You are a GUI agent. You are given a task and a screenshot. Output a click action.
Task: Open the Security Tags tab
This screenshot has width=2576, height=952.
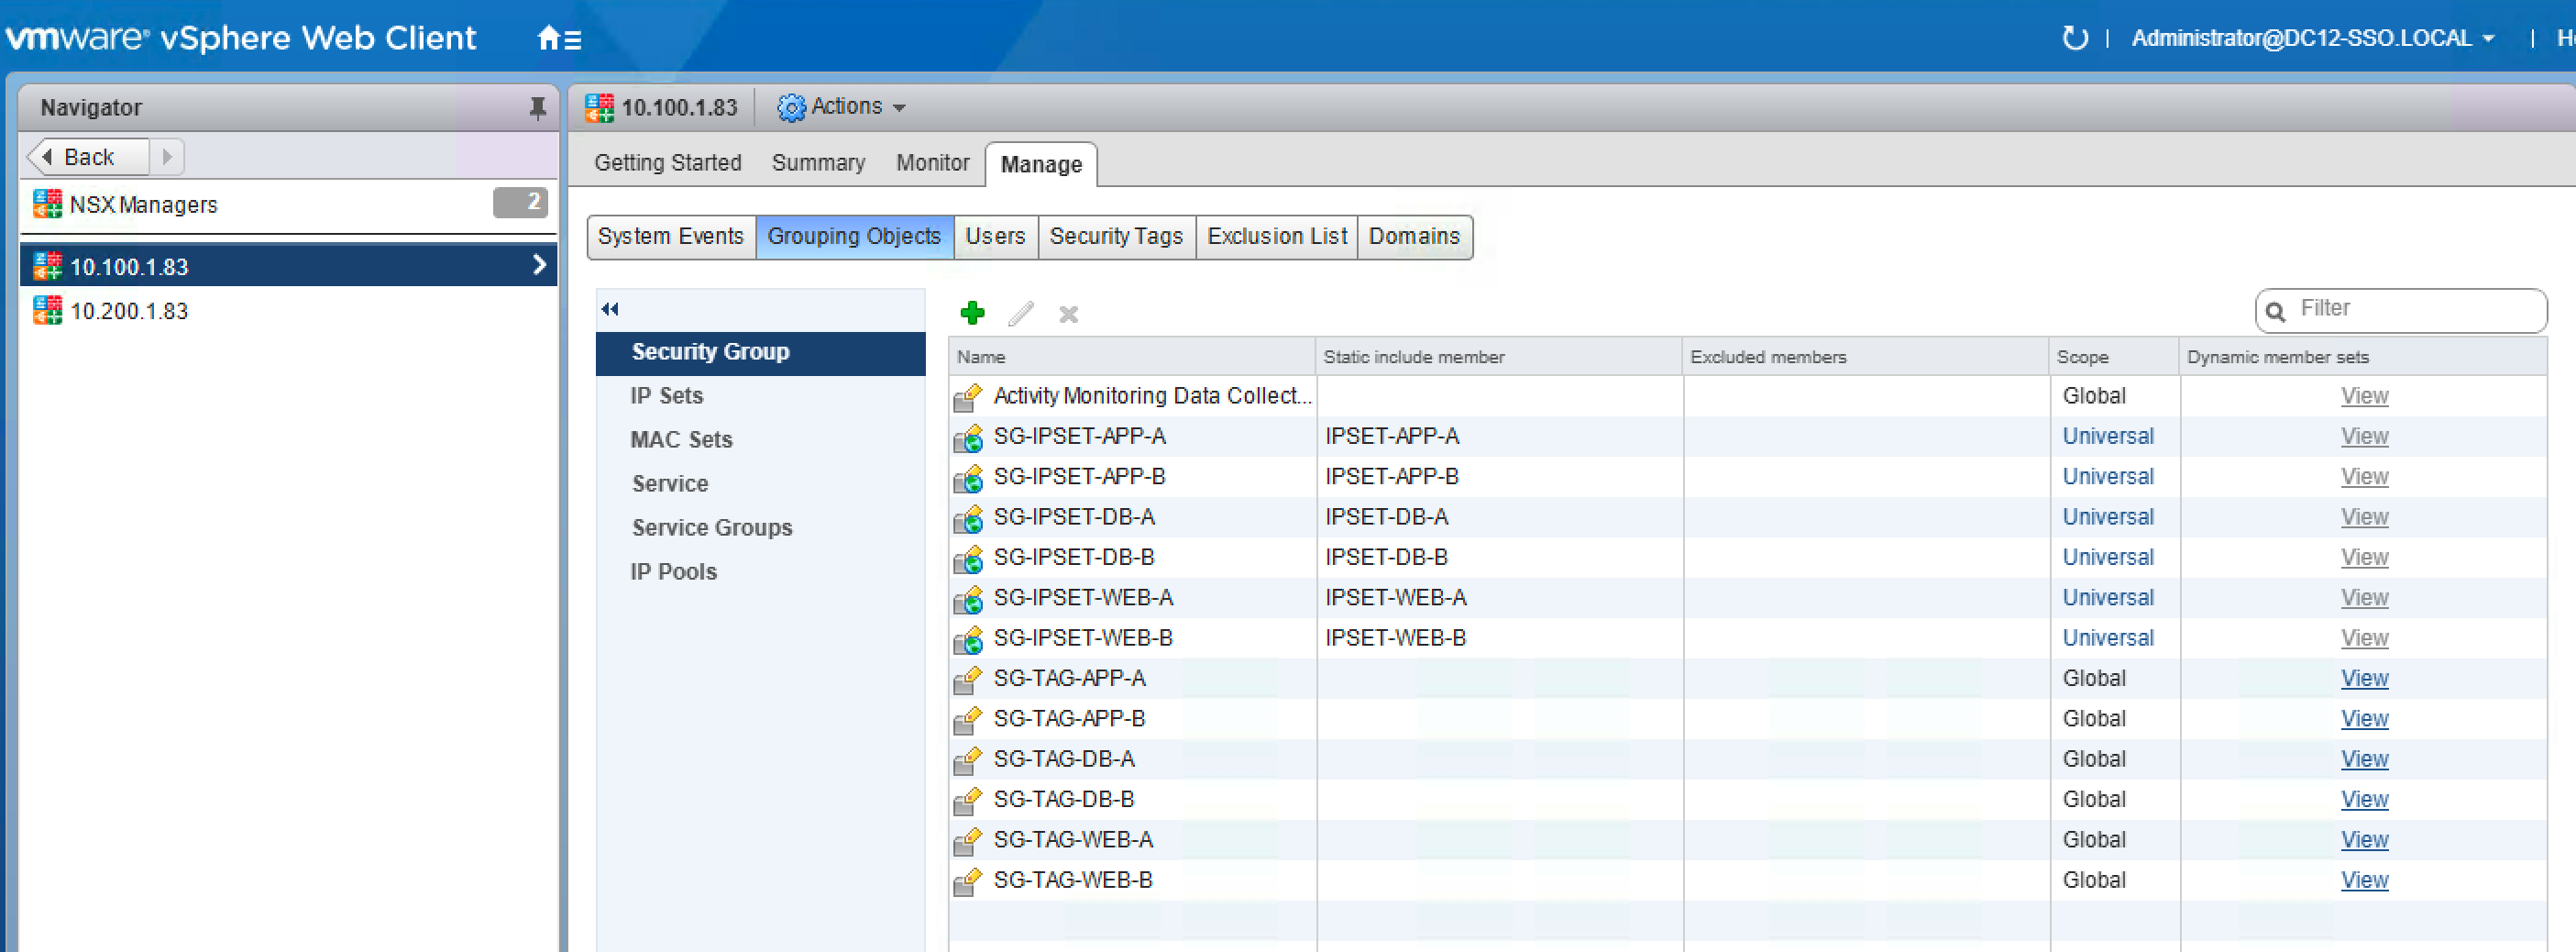click(1115, 237)
